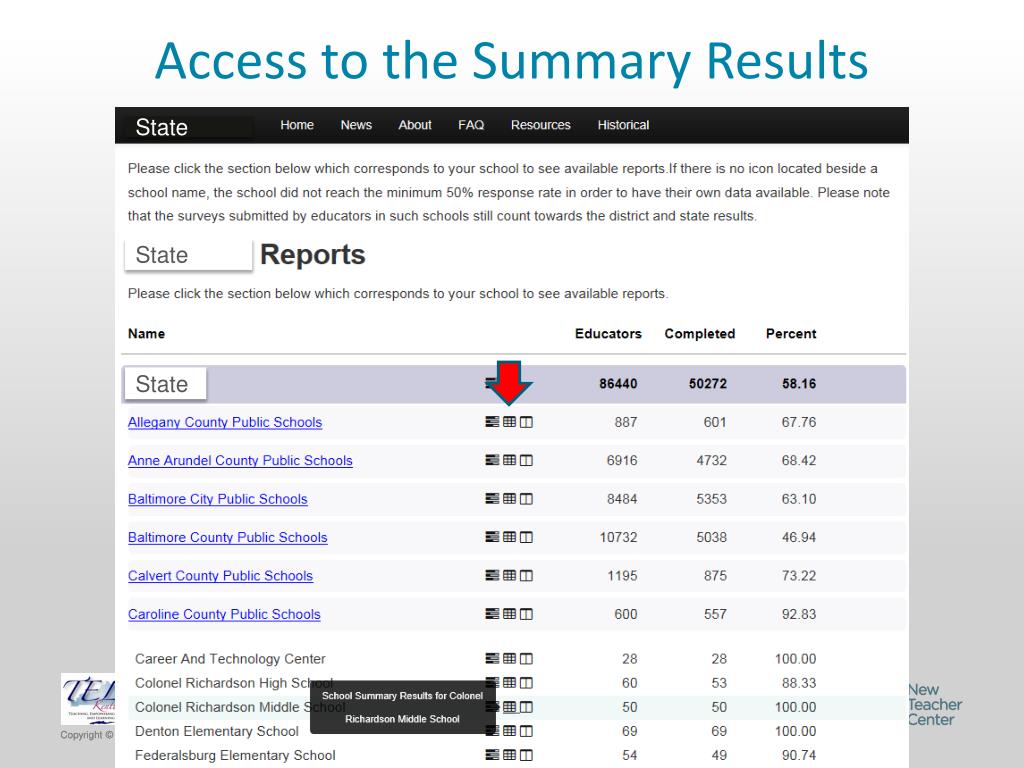Click Baltimore City two-column report icon
Screen dimensions: 1024x768
[526, 499]
